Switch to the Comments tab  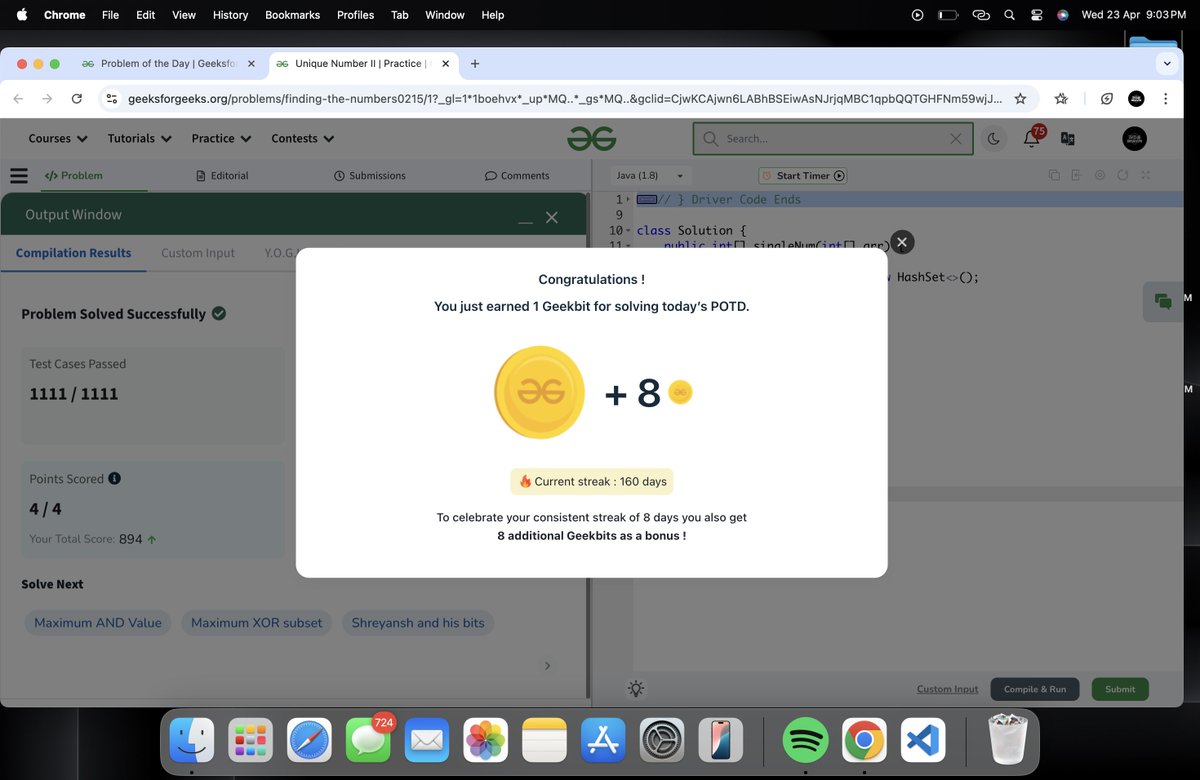[517, 175]
